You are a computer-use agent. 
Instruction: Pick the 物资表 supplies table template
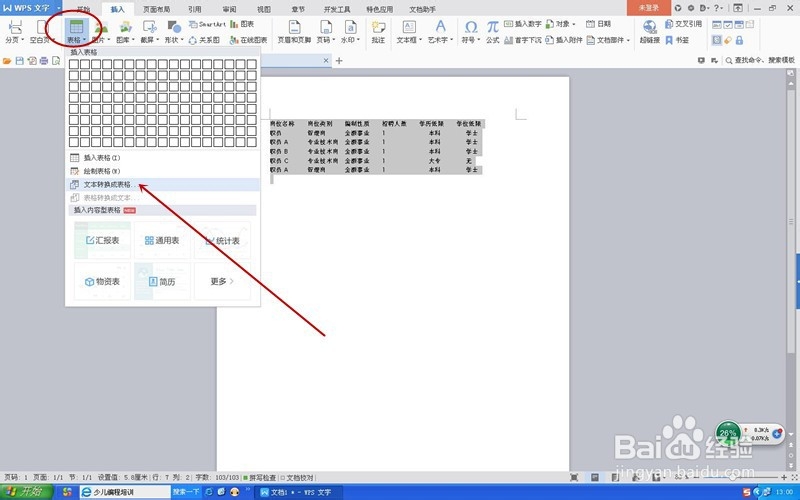tap(103, 282)
